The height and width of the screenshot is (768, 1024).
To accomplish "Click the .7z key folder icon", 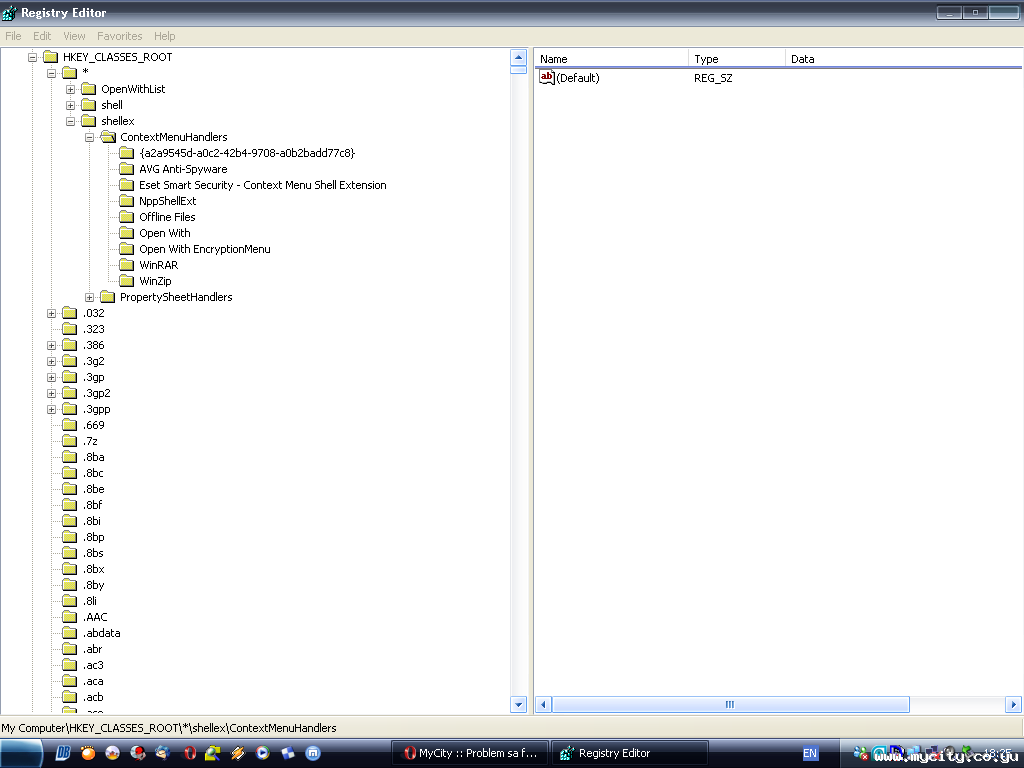I will pyautogui.click(x=69, y=441).
